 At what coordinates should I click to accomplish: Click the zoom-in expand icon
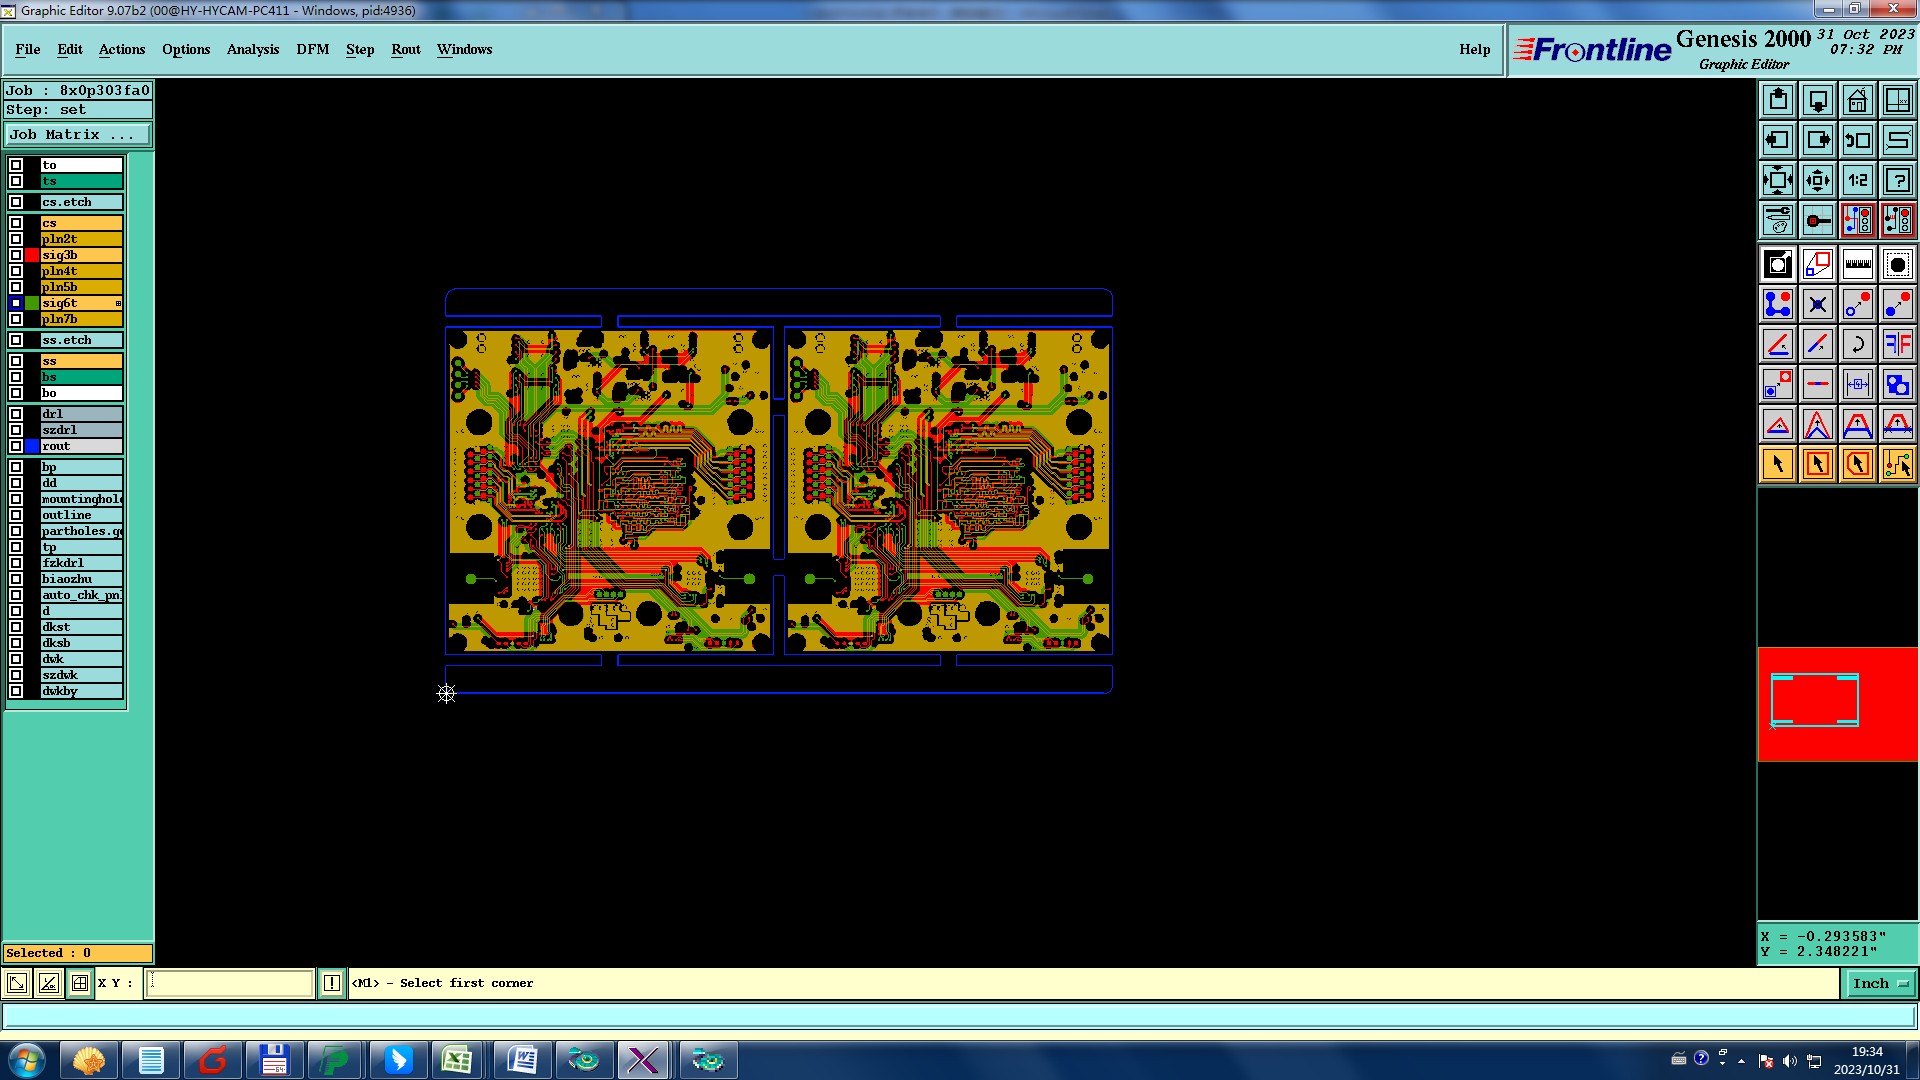(1778, 180)
